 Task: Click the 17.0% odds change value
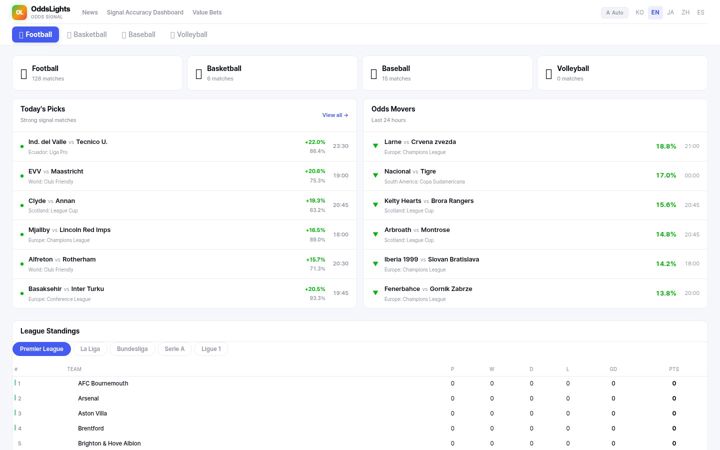[666, 175]
